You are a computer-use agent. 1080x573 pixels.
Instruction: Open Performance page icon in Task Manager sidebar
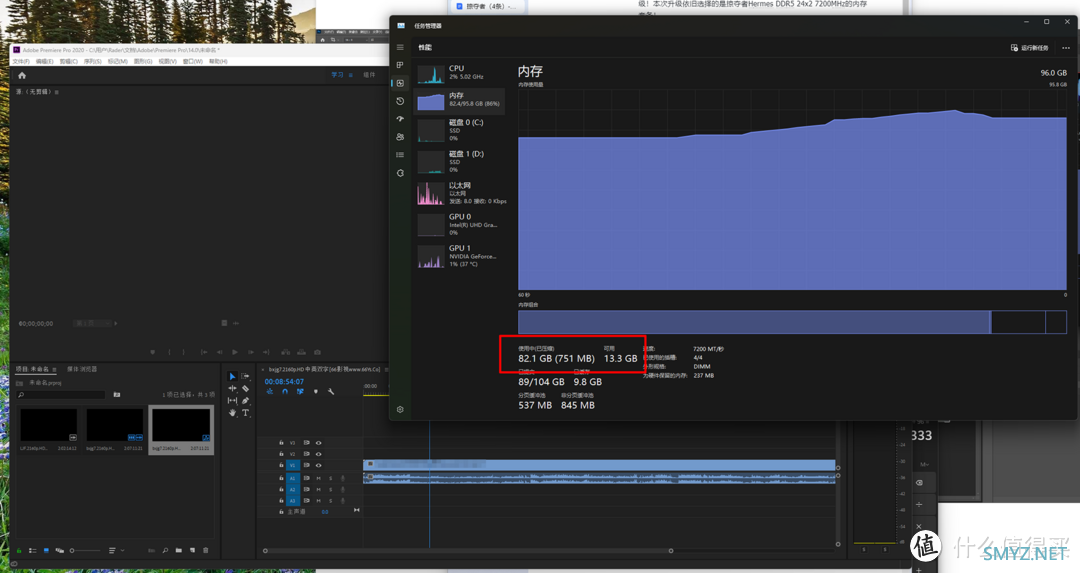(400, 83)
